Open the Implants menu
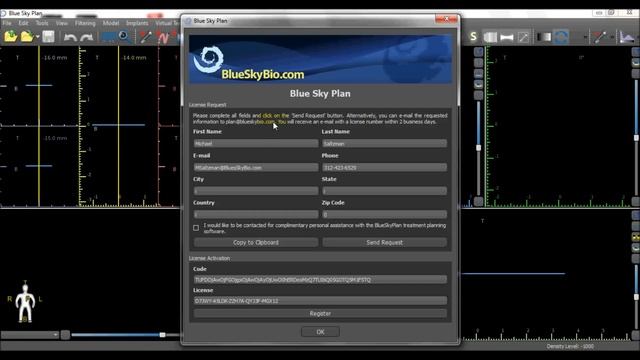640x360 pixels. [137, 23]
